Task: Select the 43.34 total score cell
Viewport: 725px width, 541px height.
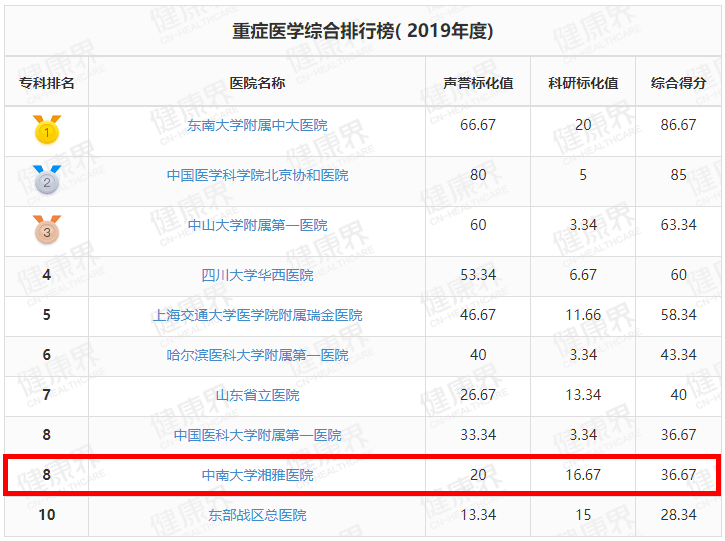Action: coord(678,355)
